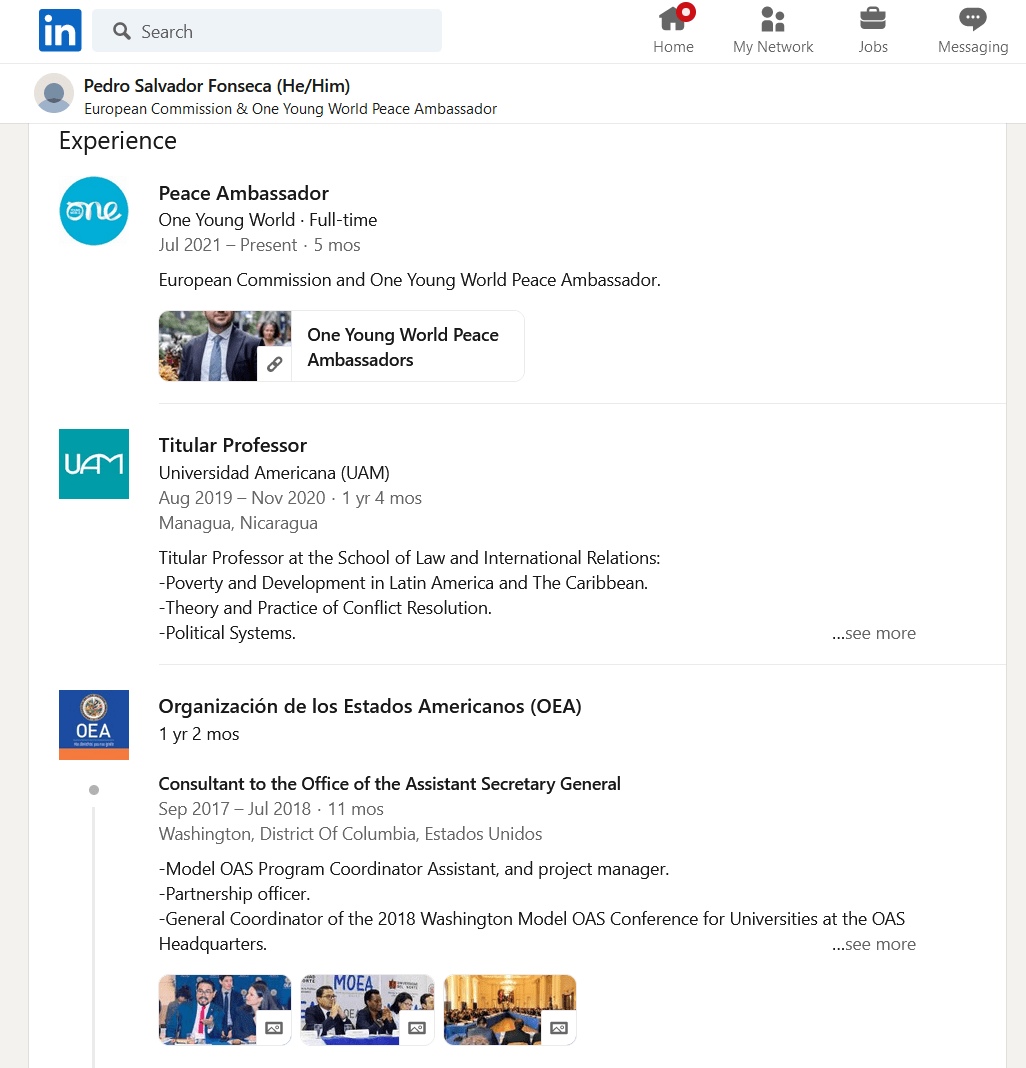
Task: Click Managua, Nicaragua location text
Action: tap(238, 523)
